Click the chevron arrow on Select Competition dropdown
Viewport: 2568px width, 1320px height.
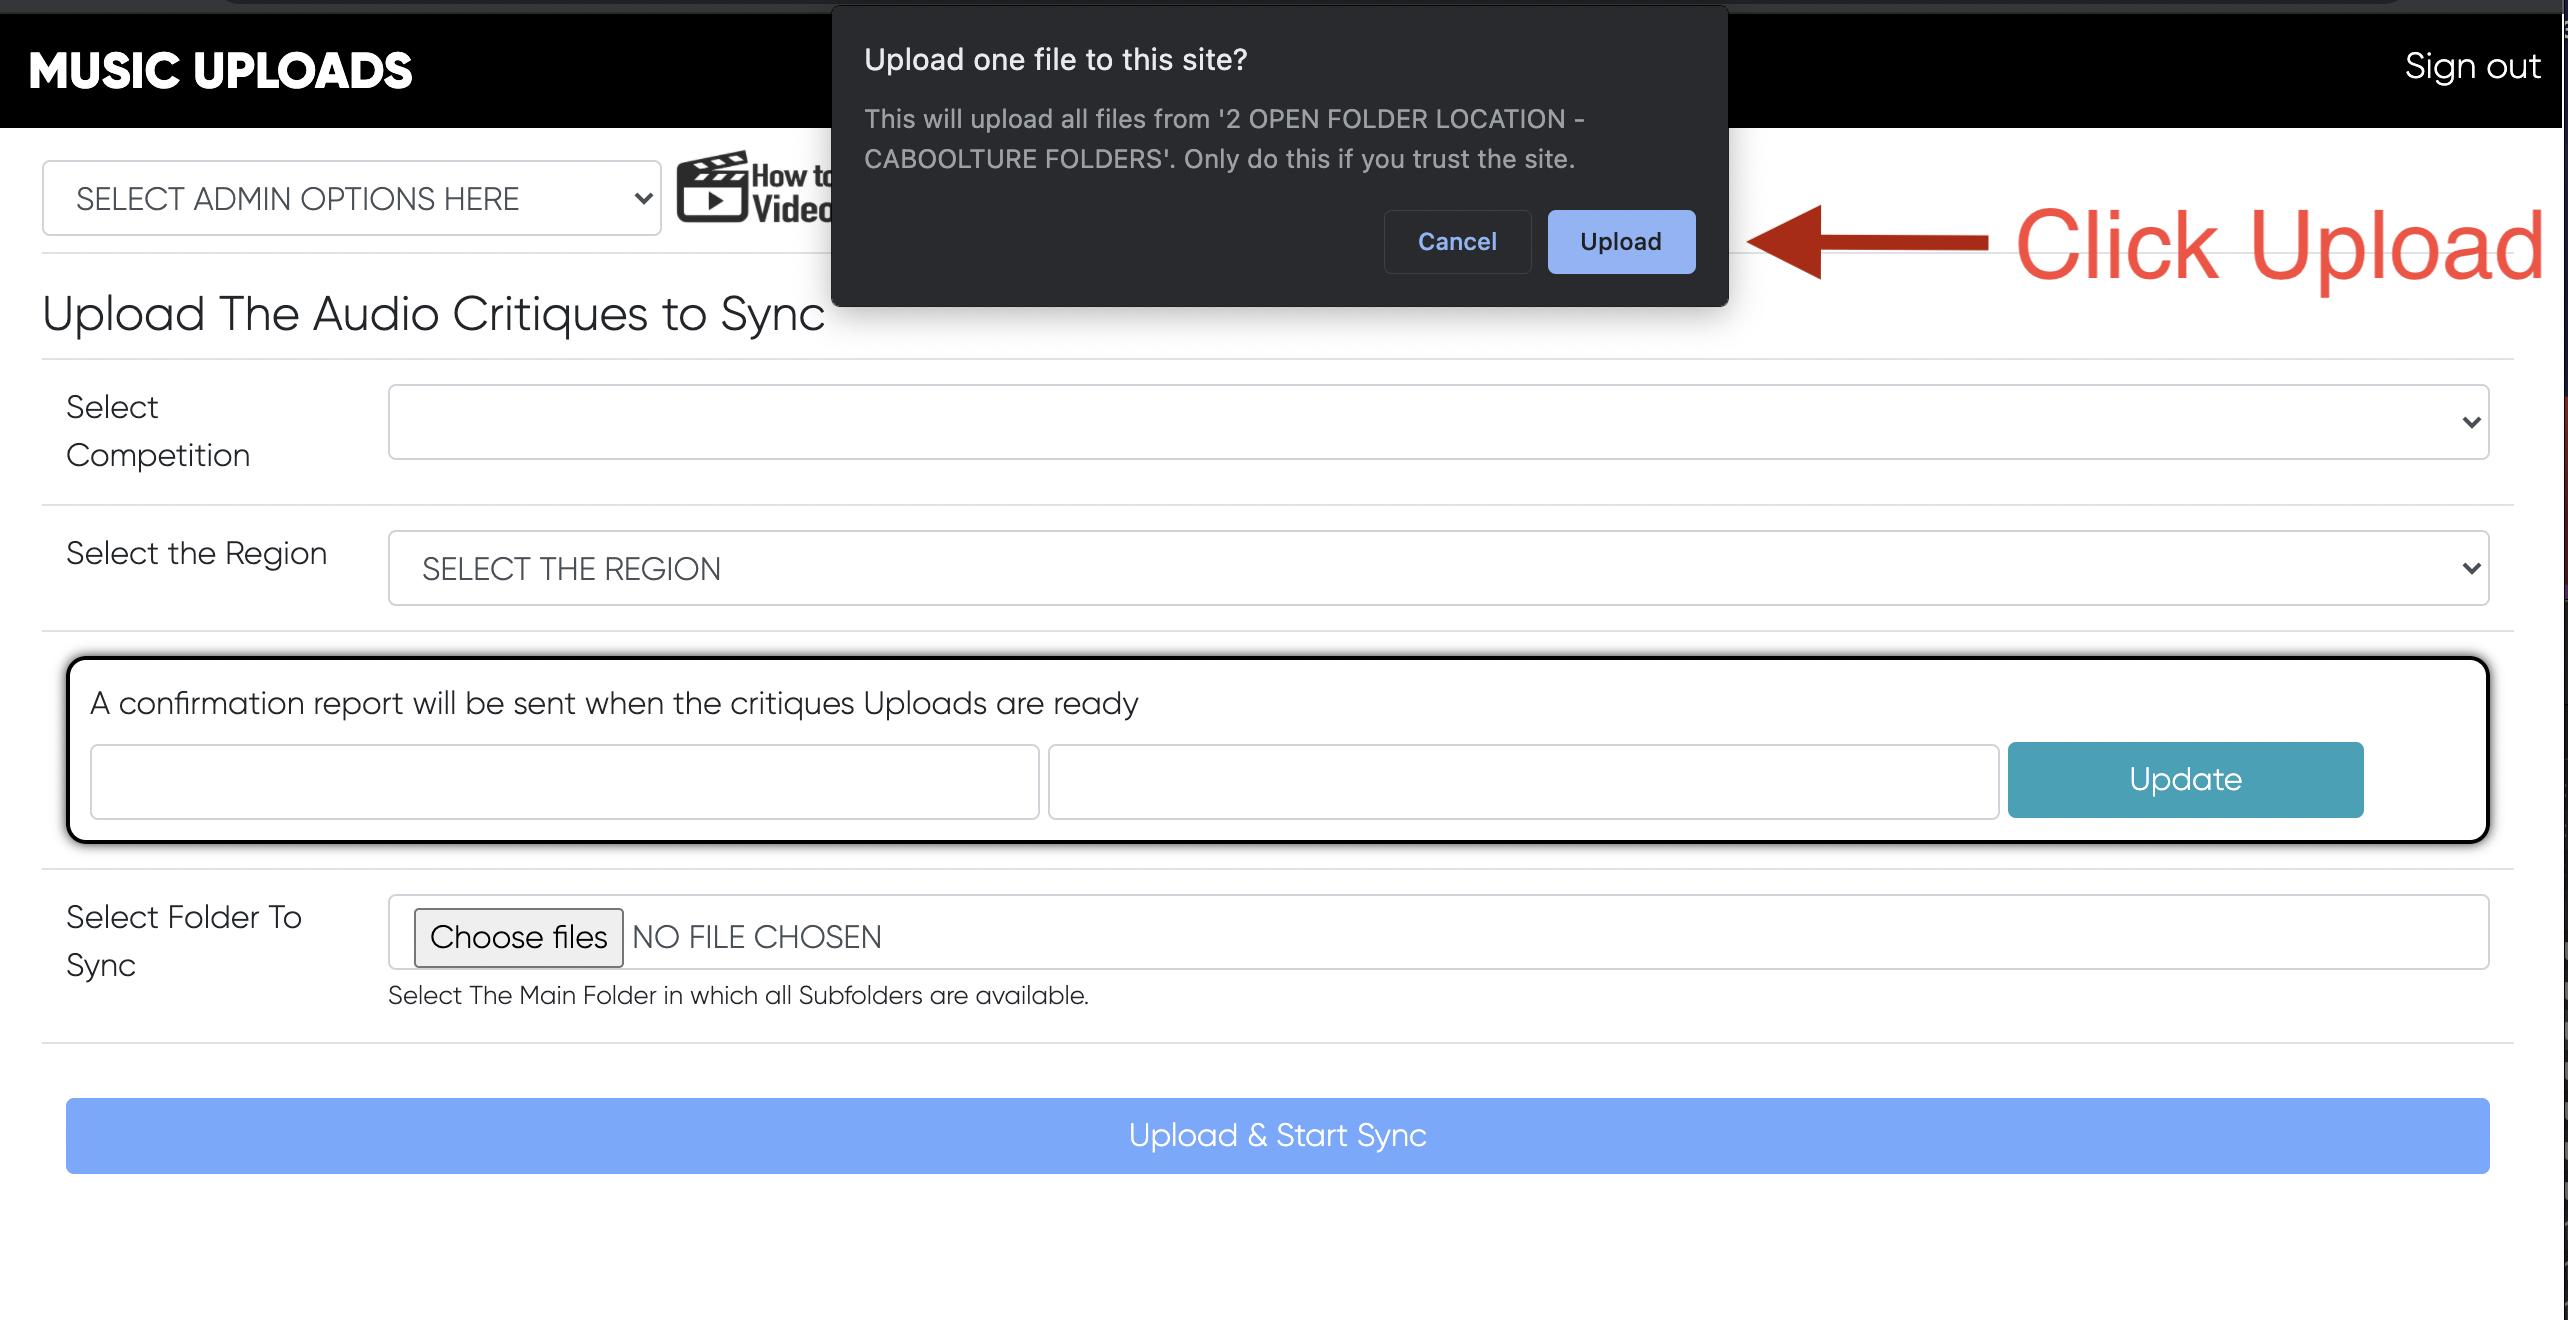[x=2471, y=422]
